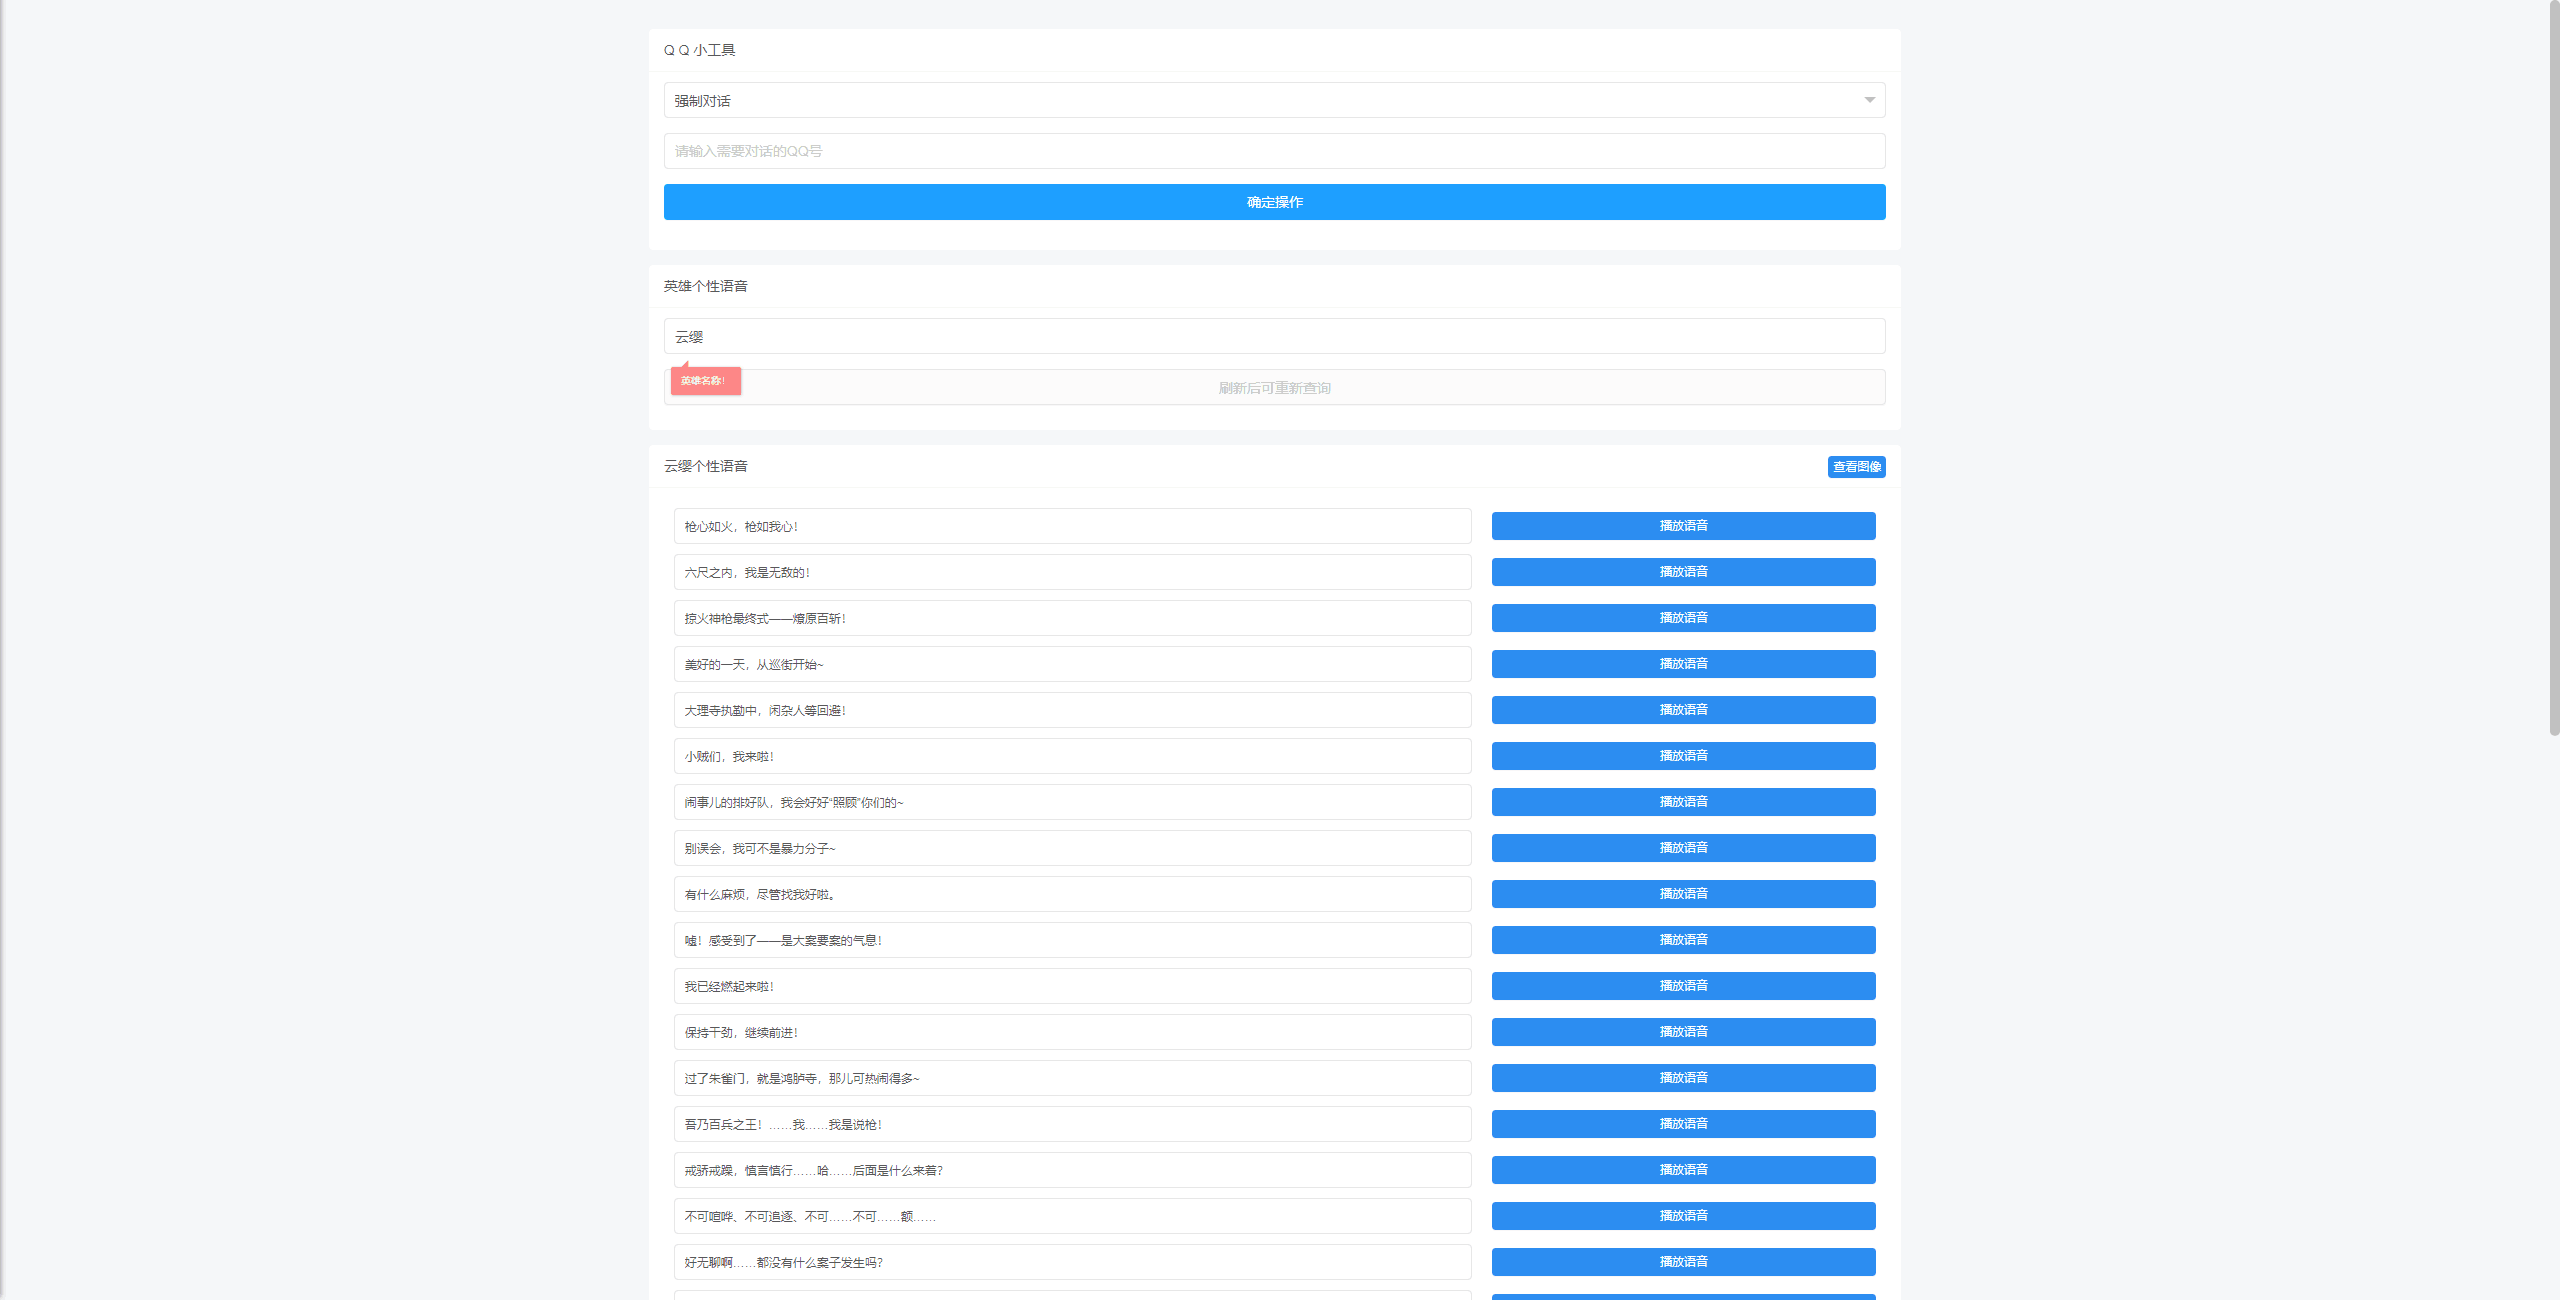The width and height of the screenshot is (2560, 1300).
Task: Open the 查看图像 button
Action: click(x=1856, y=467)
